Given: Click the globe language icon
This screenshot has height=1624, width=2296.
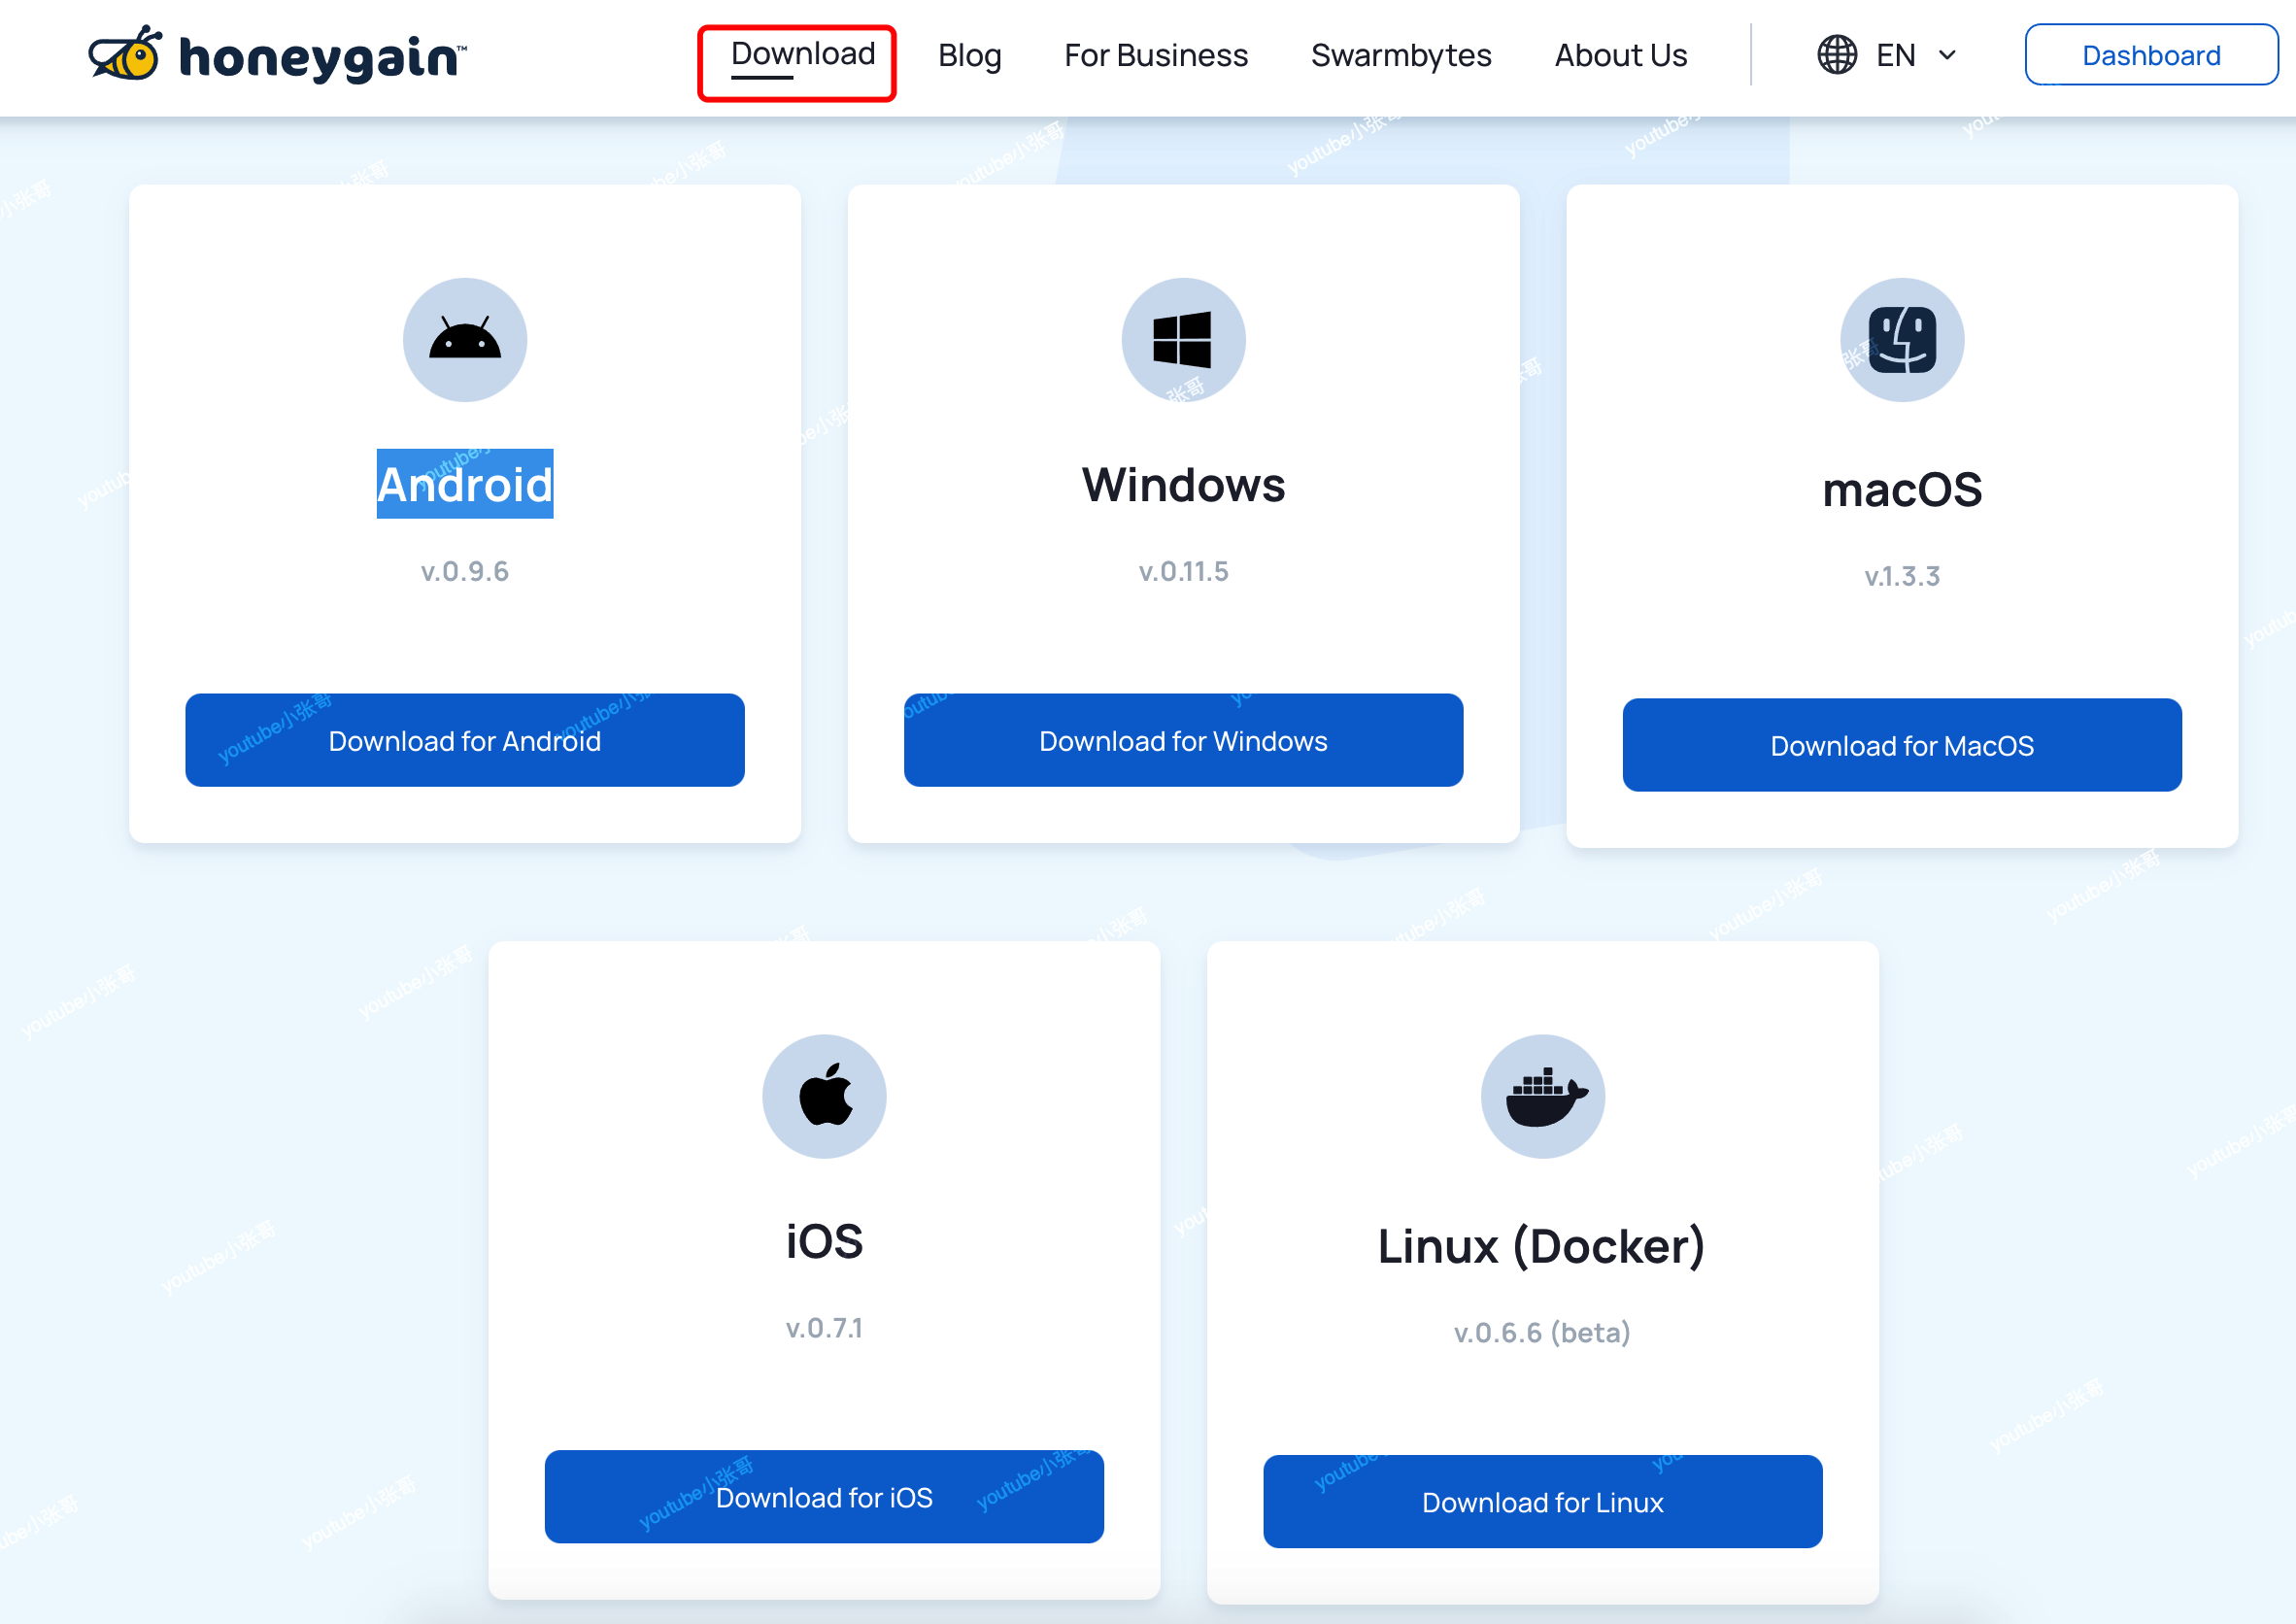Looking at the screenshot, I should [x=1837, y=55].
